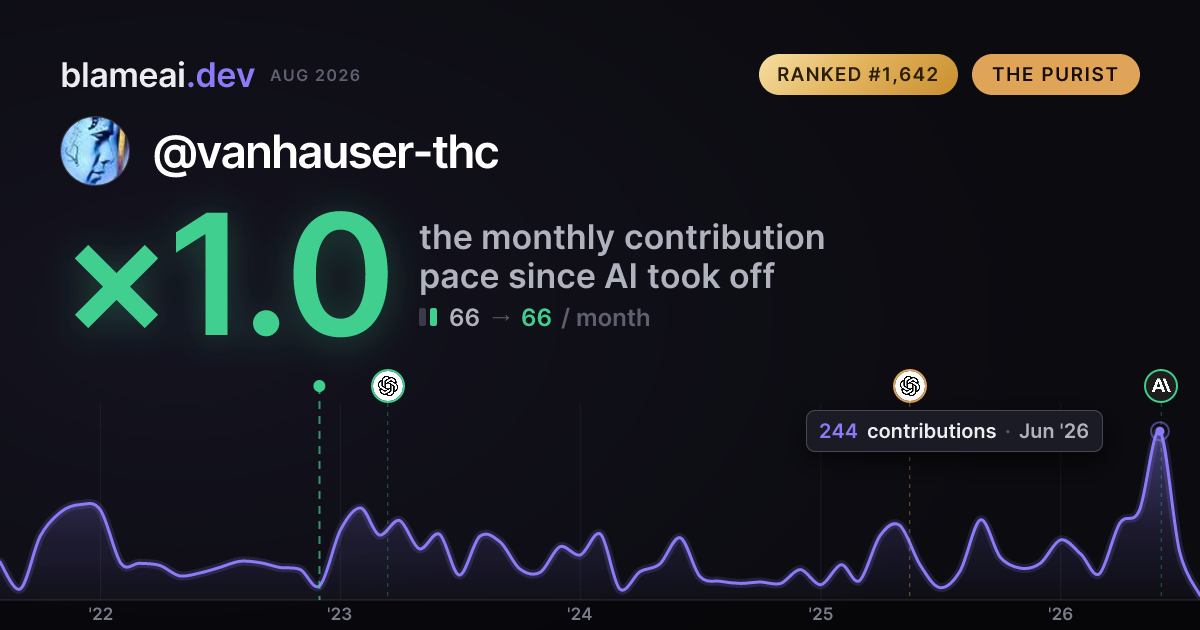Click the small bar icon before 66

pyautogui.click(x=428, y=318)
